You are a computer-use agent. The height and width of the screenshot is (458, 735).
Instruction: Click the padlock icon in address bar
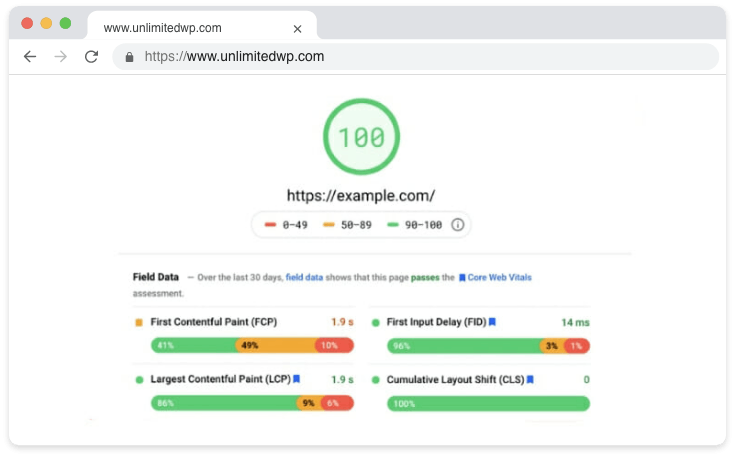pyautogui.click(x=129, y=57)
